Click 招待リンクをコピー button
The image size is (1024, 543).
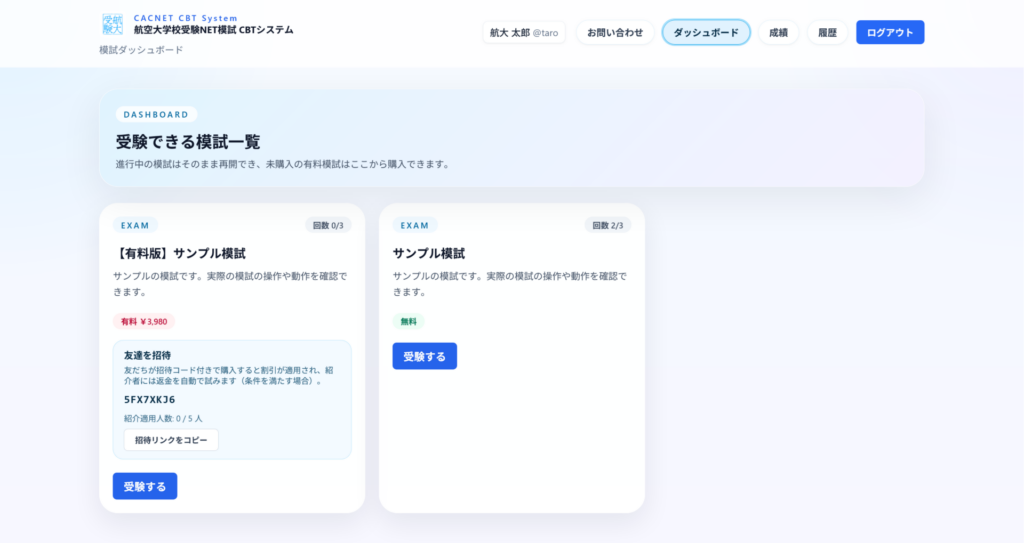pos(171,440)
